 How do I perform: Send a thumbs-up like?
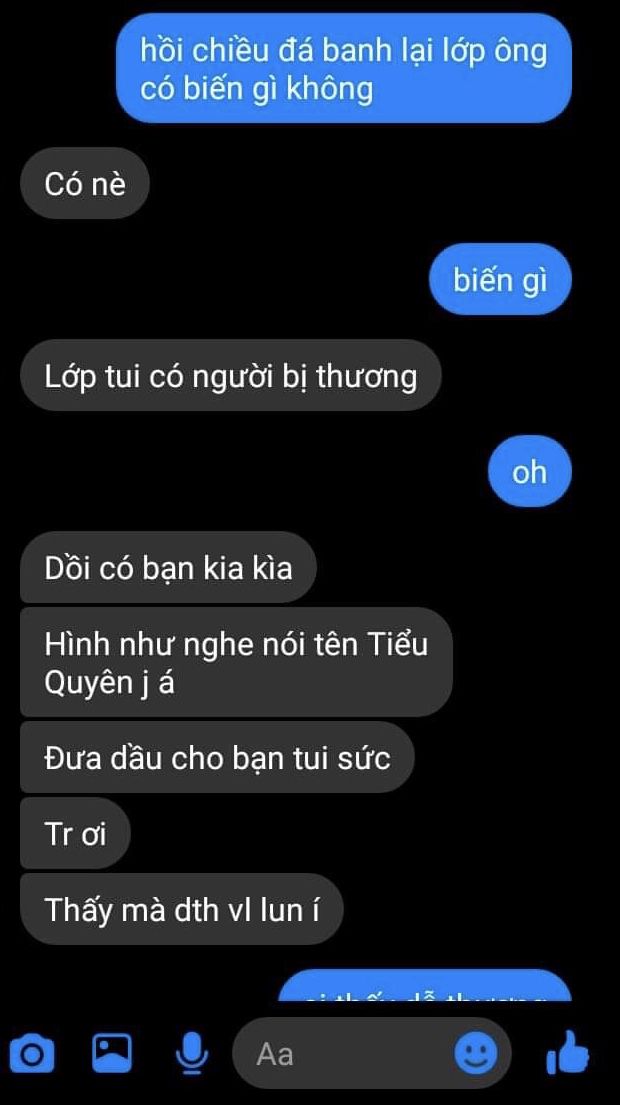click(x=567, y=1052)
